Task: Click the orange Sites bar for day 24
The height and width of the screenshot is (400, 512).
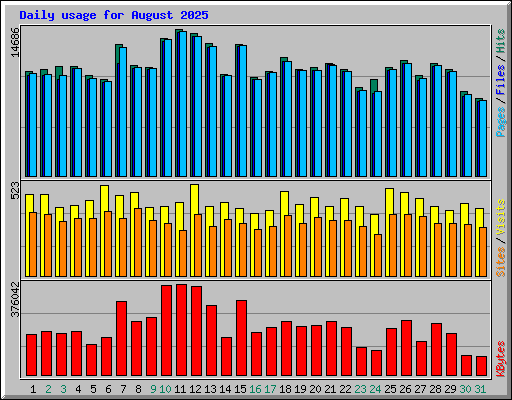Action: click(378, 255)
